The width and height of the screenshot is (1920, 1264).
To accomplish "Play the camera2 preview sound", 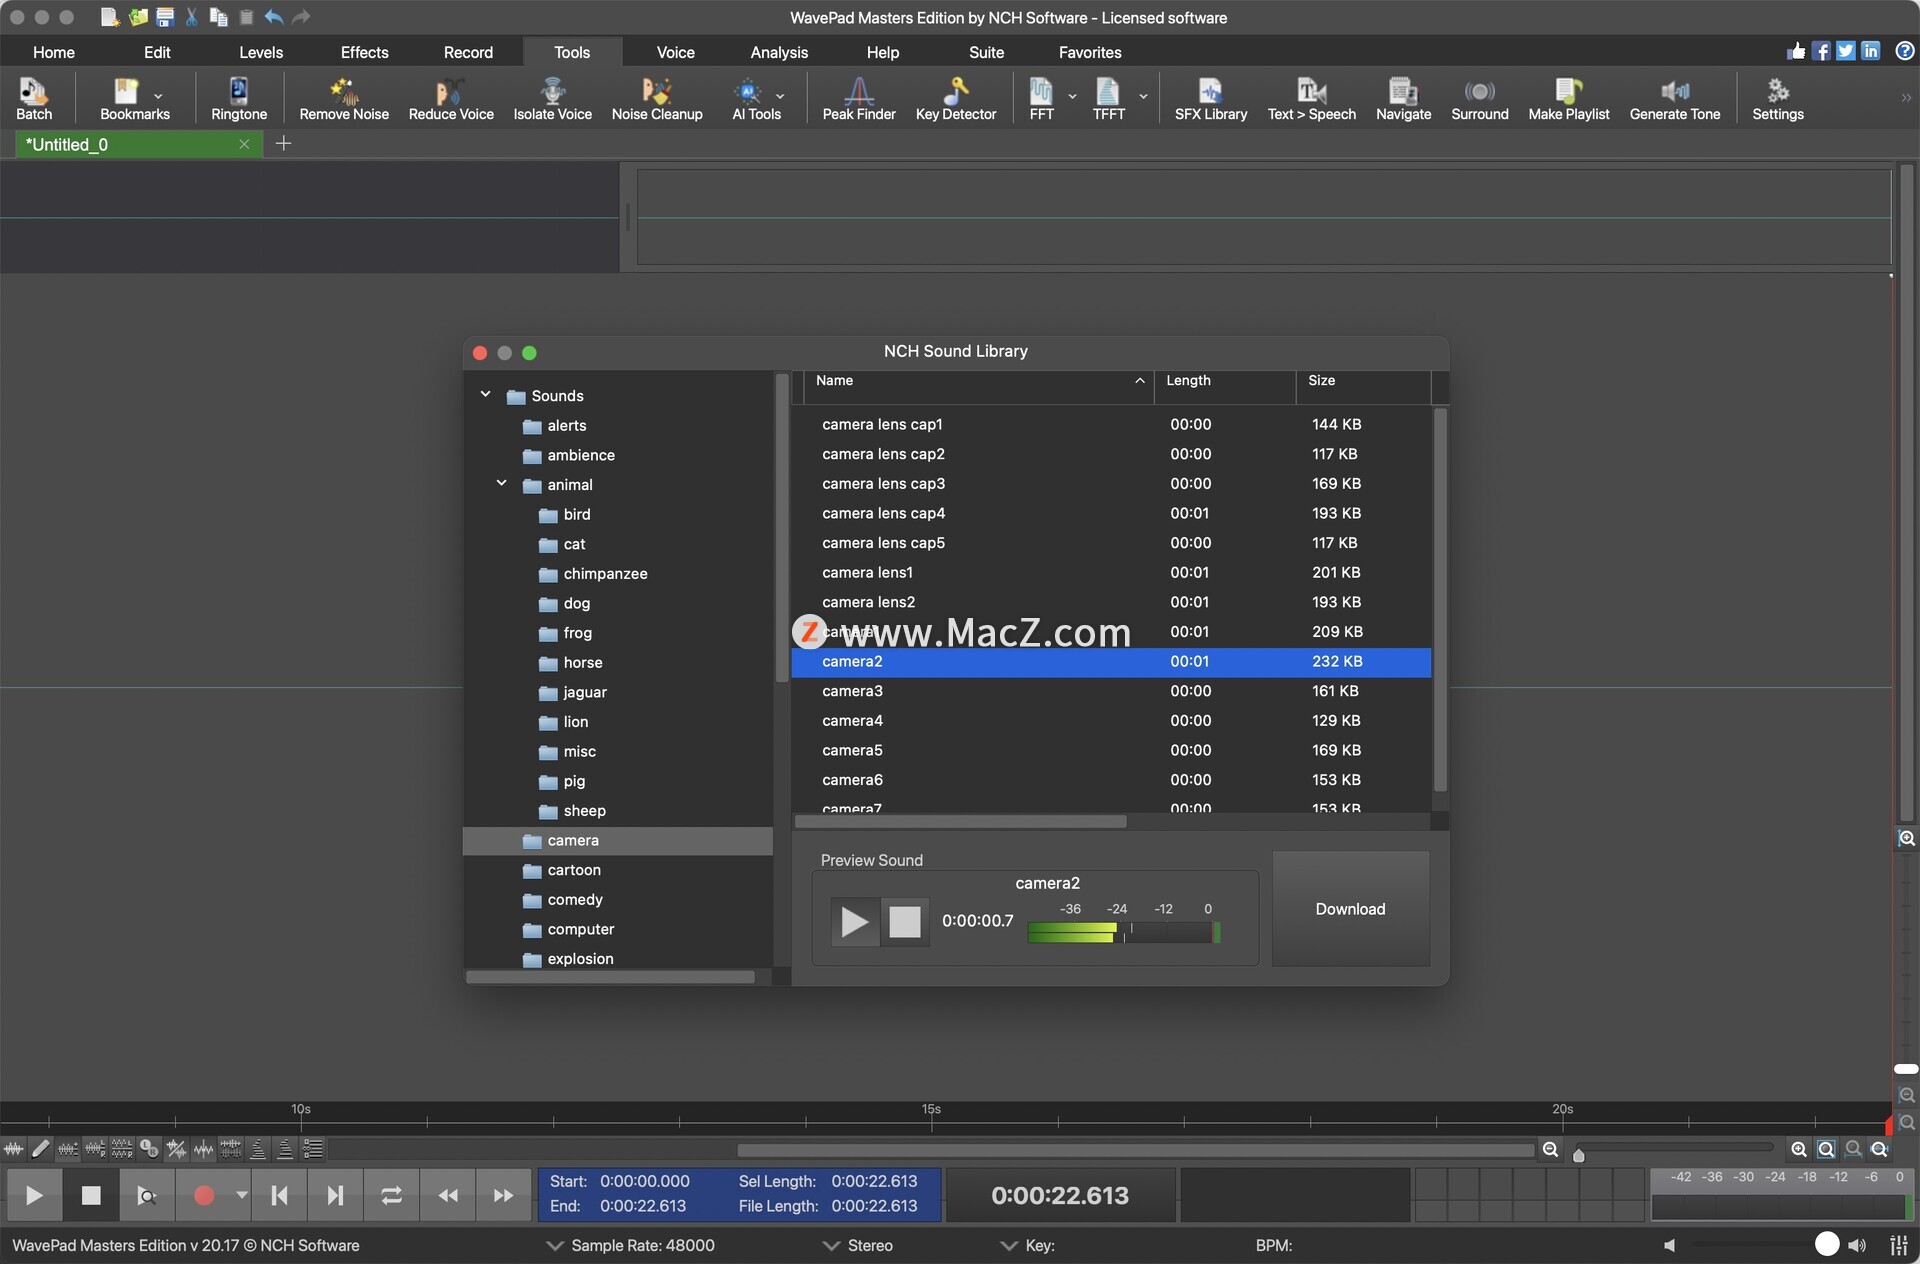I will (x=855, y=921).
